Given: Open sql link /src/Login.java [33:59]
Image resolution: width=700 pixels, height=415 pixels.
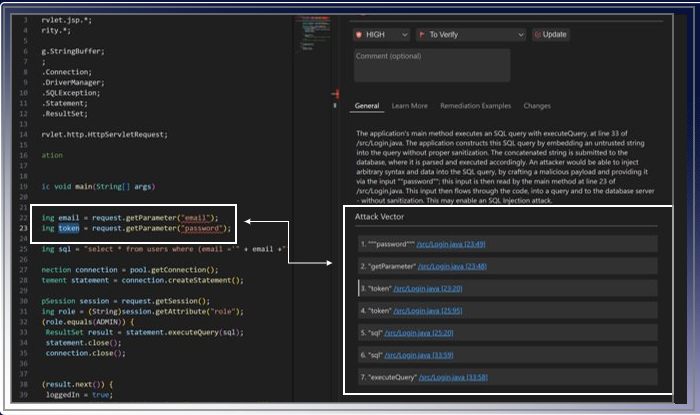Looking at the screenshot, I should click(x=419, y=355).
